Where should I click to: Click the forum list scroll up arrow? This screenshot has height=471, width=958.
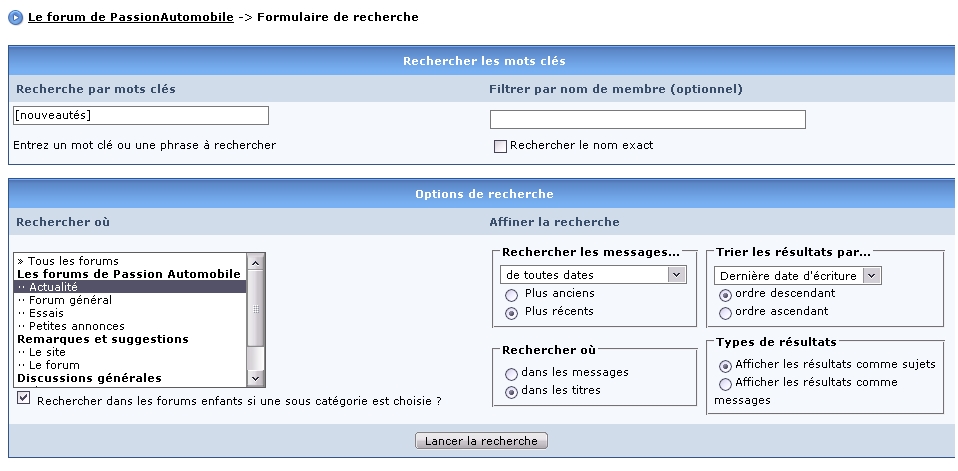(x=255, y=262)
